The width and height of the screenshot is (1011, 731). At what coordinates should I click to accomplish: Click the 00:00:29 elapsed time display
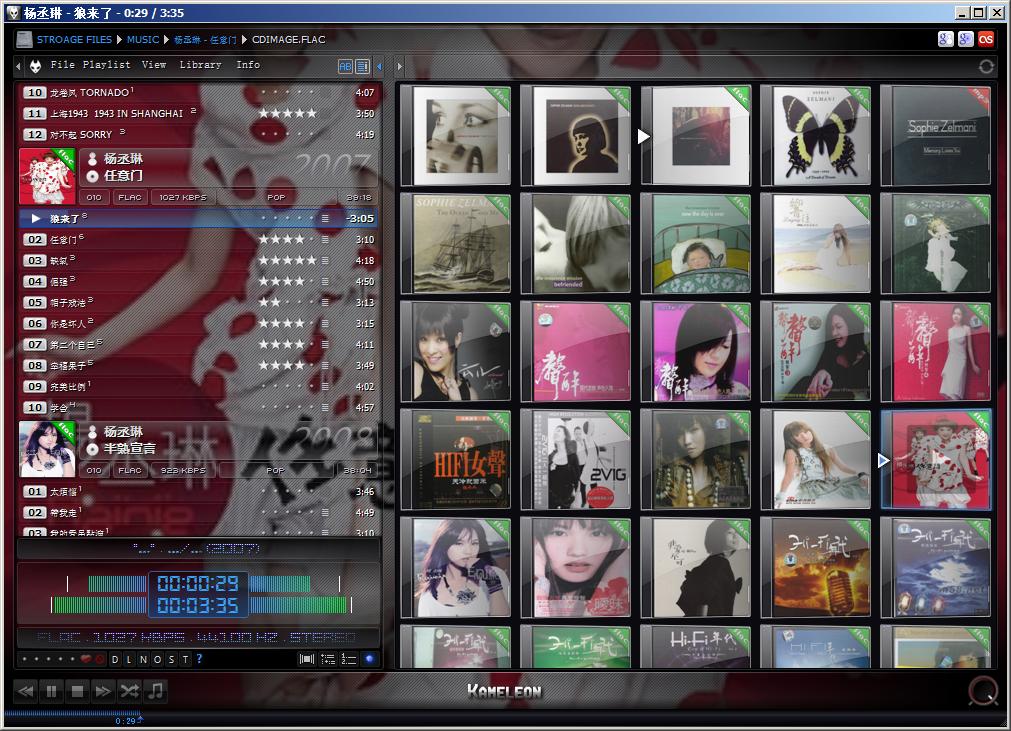coord(198,583)
